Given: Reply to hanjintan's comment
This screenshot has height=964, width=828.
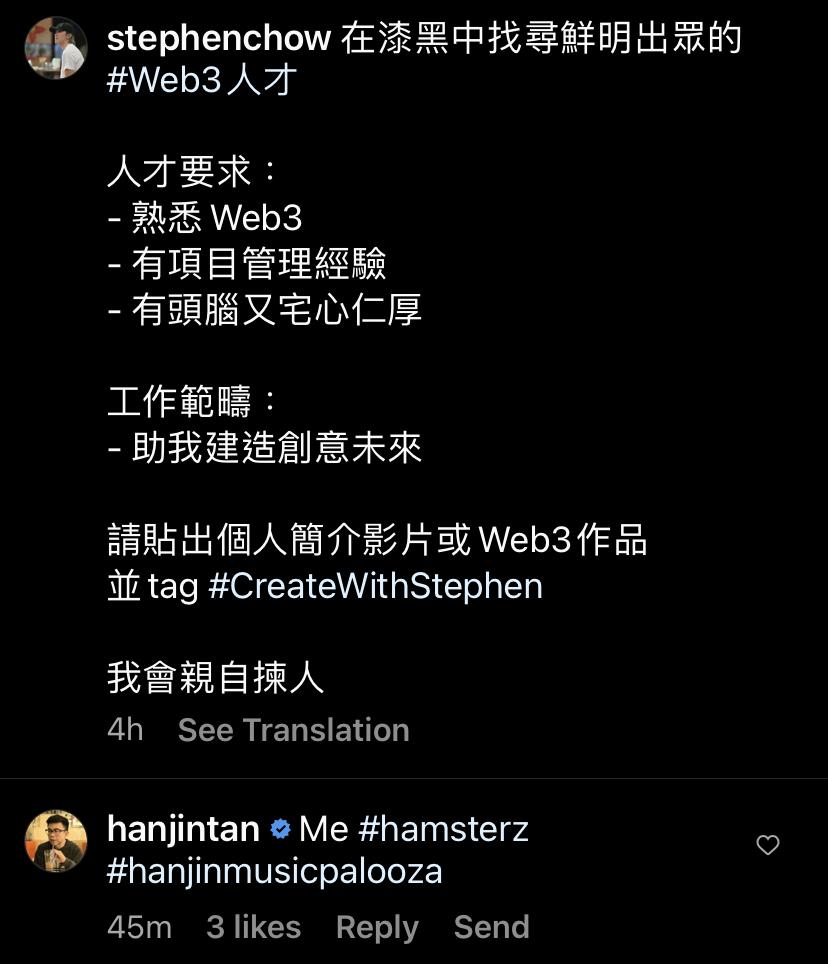Looking at the screenshot, I should click(377, 928).
